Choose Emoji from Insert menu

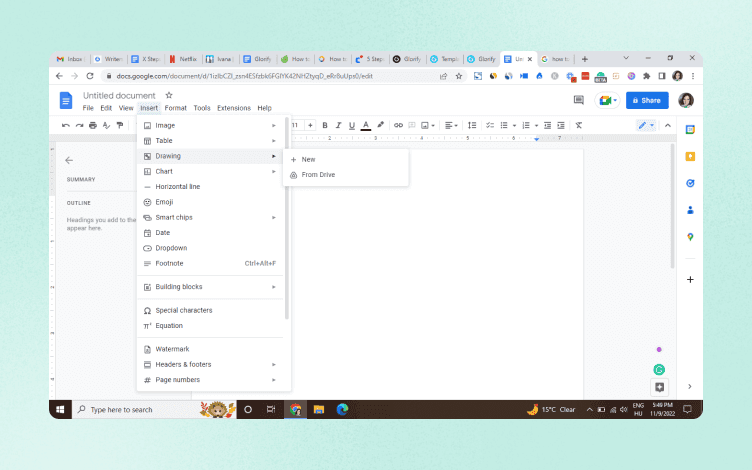[x=211, y=202]
